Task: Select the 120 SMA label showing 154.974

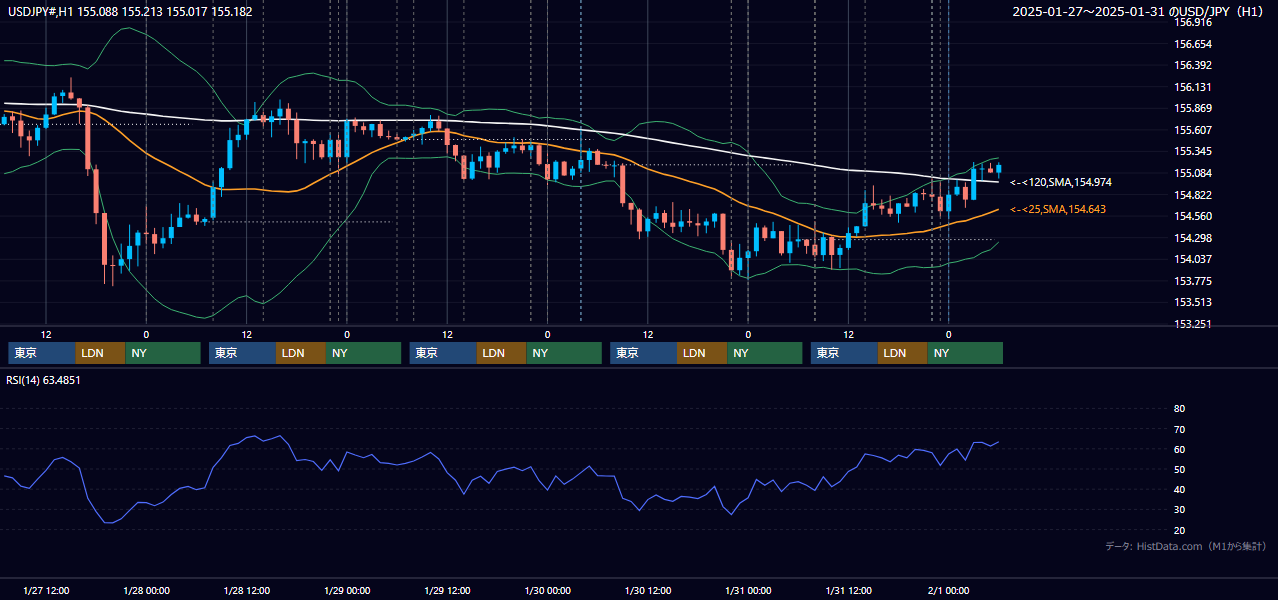Action: click(1060, 182)
